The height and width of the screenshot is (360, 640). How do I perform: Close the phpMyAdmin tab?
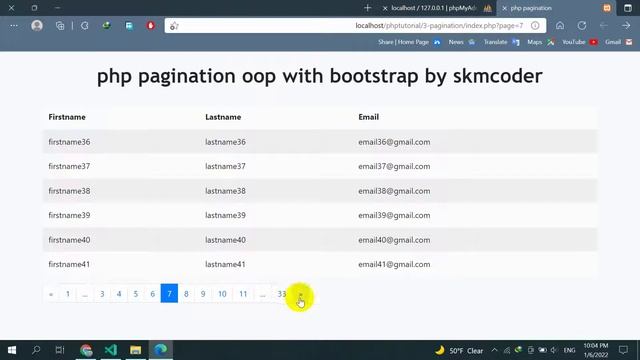point(385,8)
